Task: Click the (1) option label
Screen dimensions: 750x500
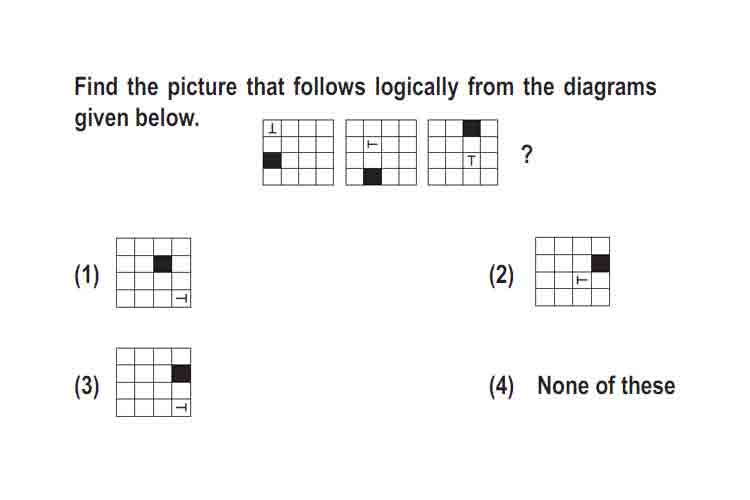Action: [87, 276]
